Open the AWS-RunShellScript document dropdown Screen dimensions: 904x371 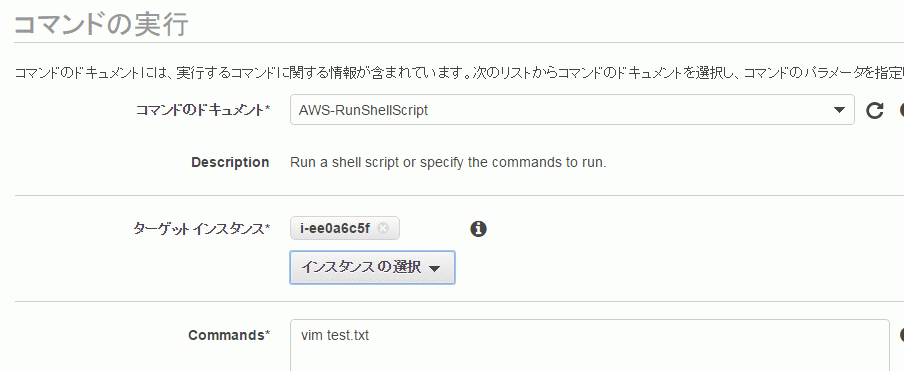572,109
